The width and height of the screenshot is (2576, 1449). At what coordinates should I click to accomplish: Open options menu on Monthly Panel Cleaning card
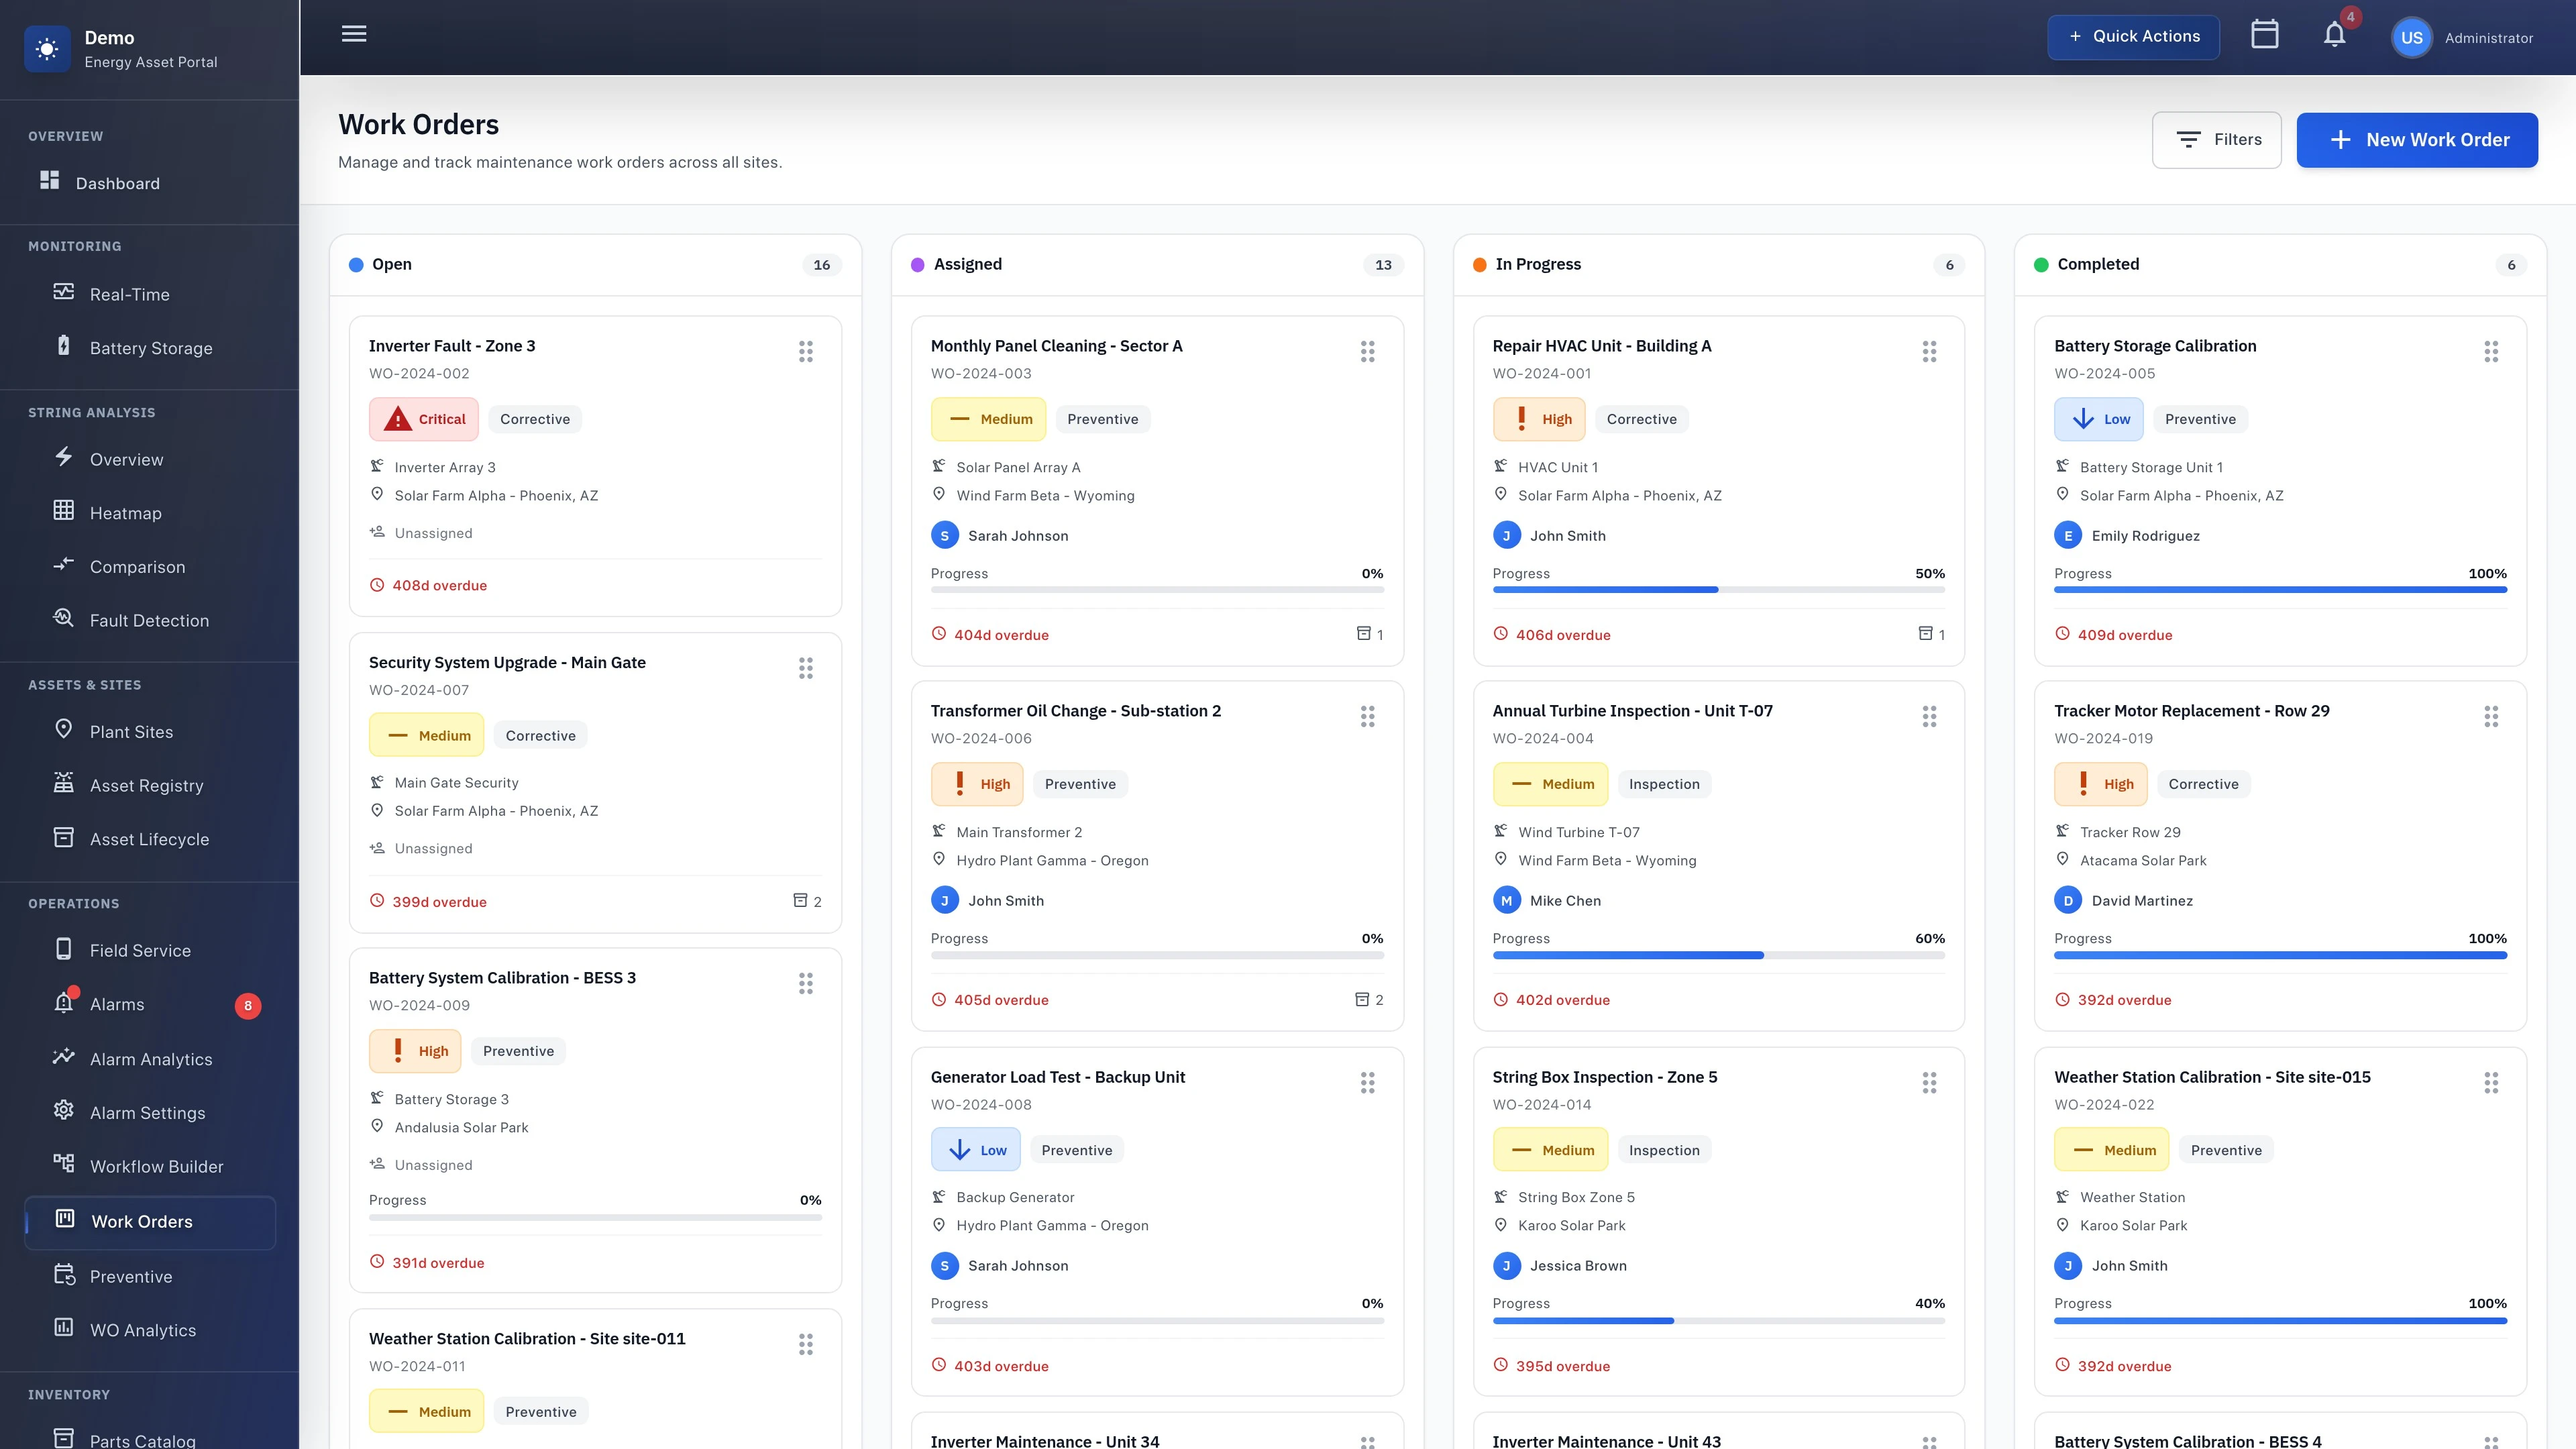1368,351
